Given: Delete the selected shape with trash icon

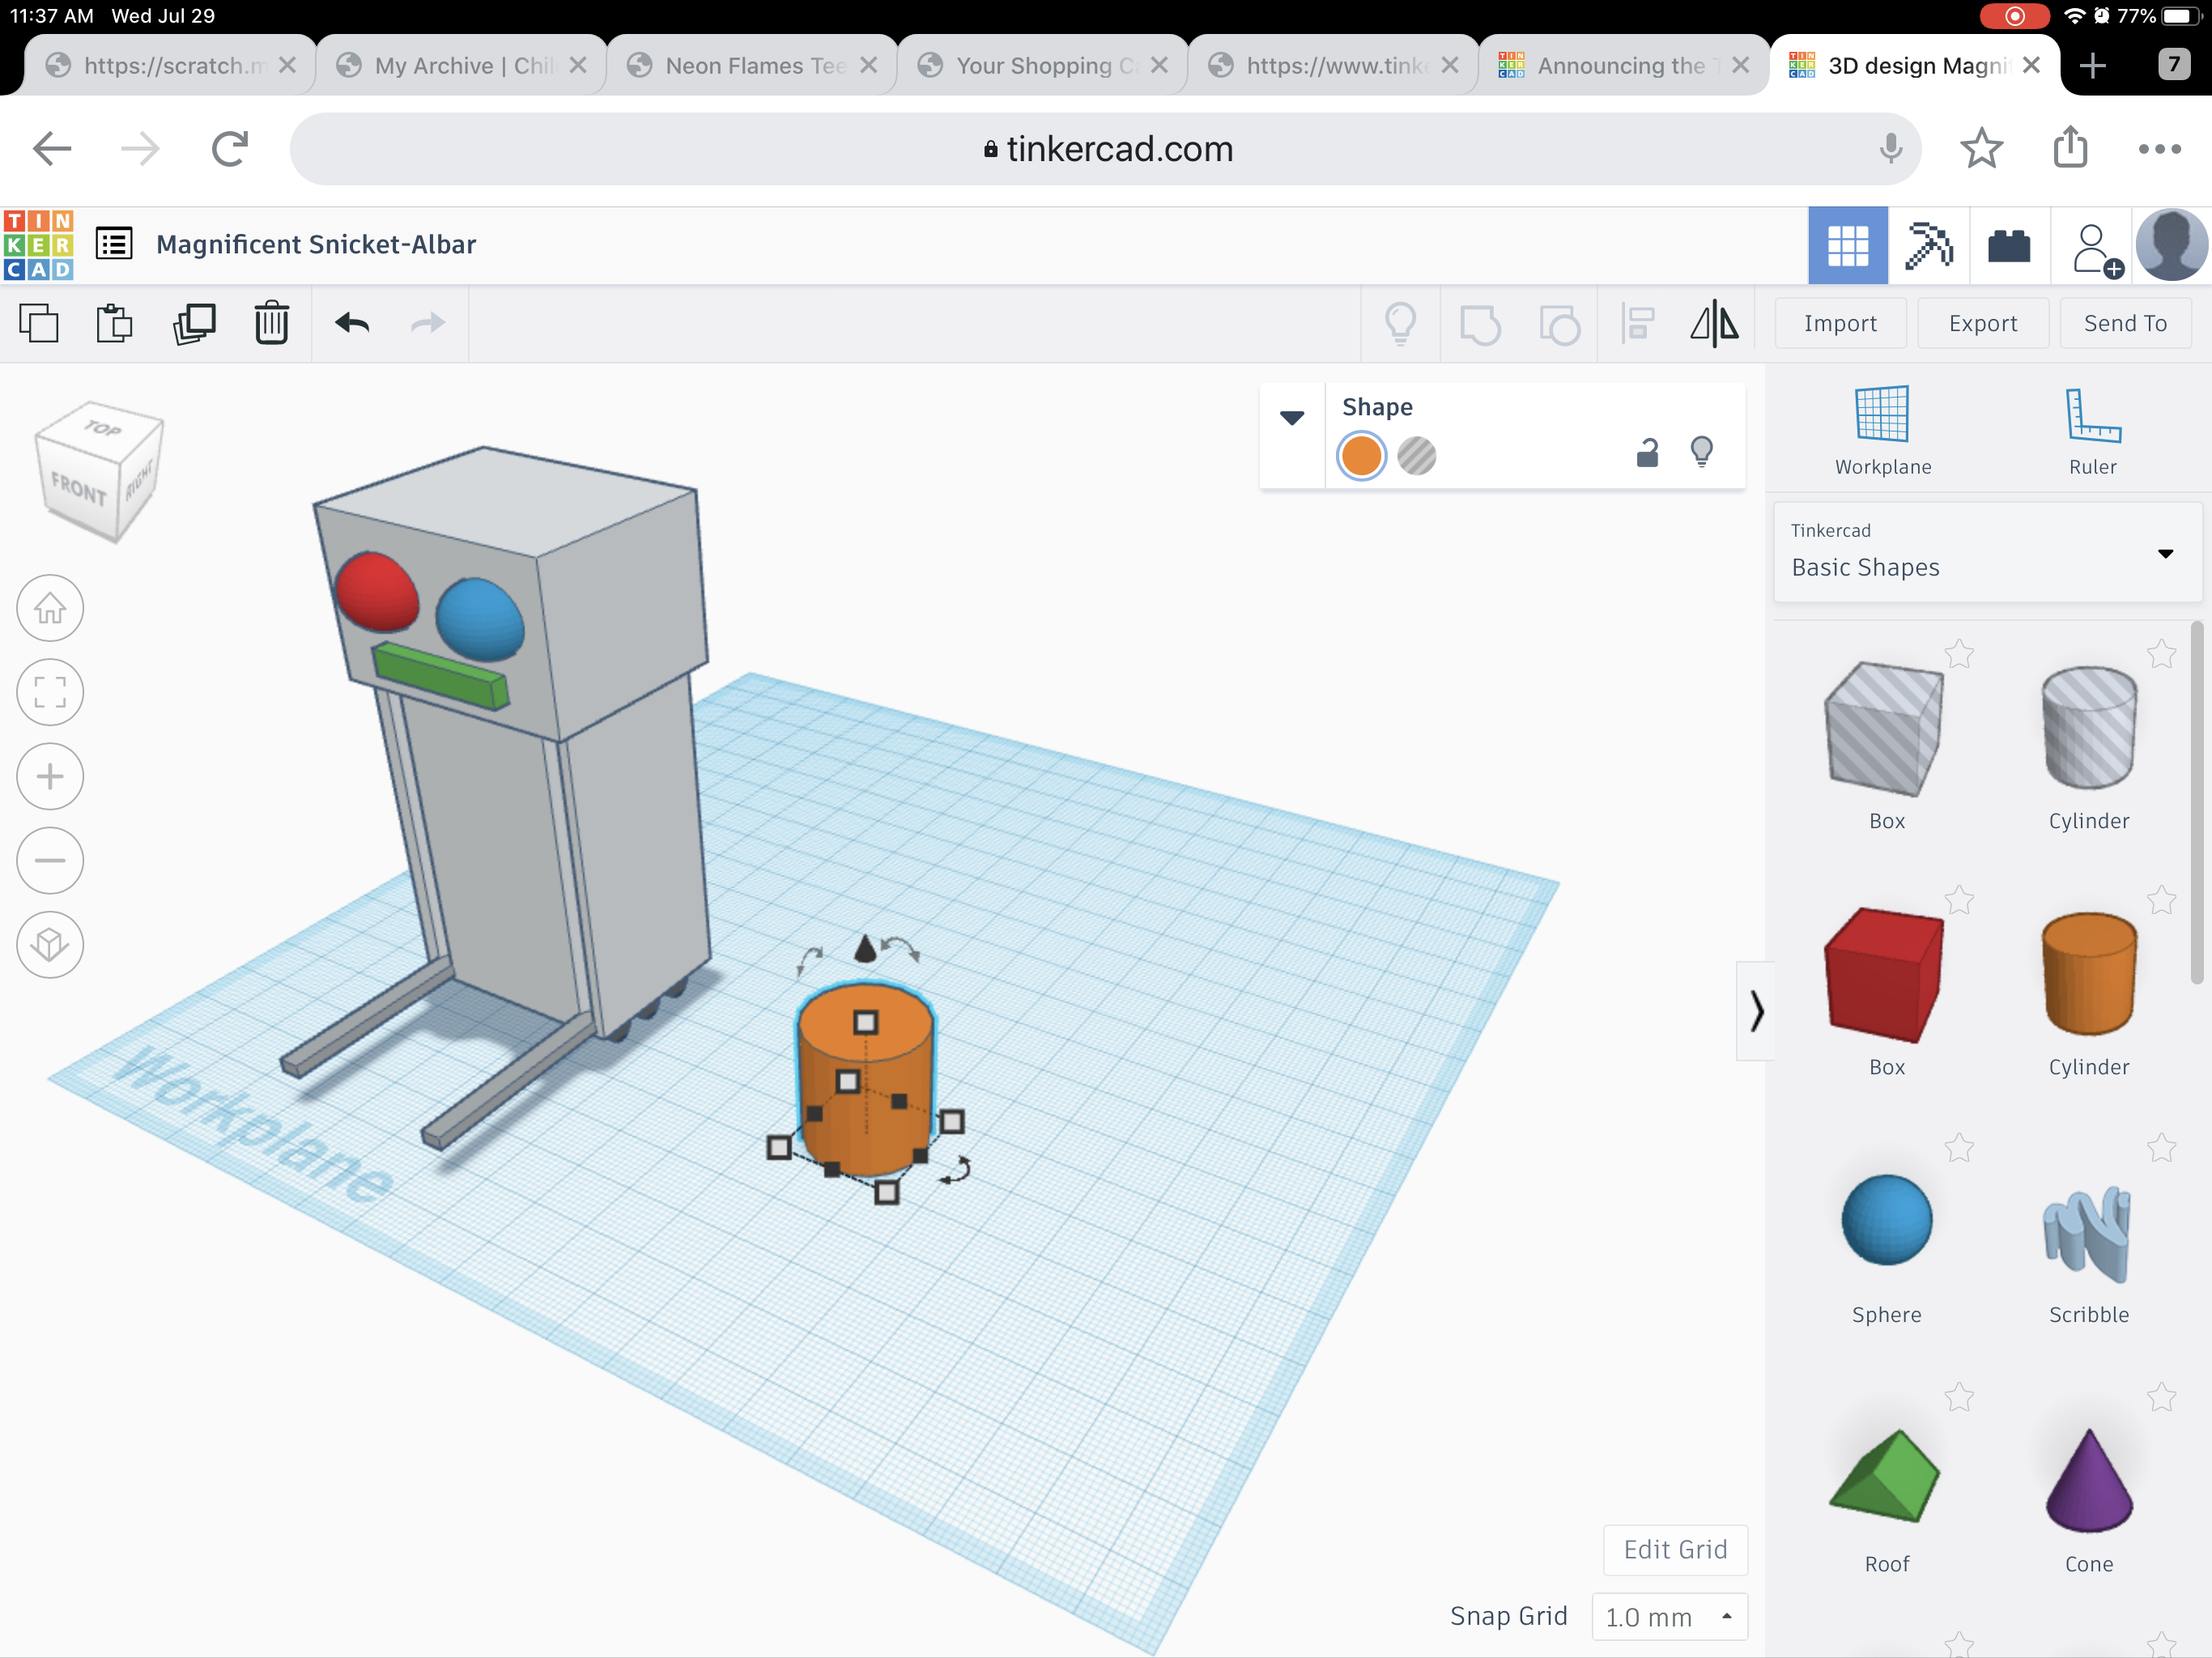Looking at the screenshot, I should click(x=271, y=324).
